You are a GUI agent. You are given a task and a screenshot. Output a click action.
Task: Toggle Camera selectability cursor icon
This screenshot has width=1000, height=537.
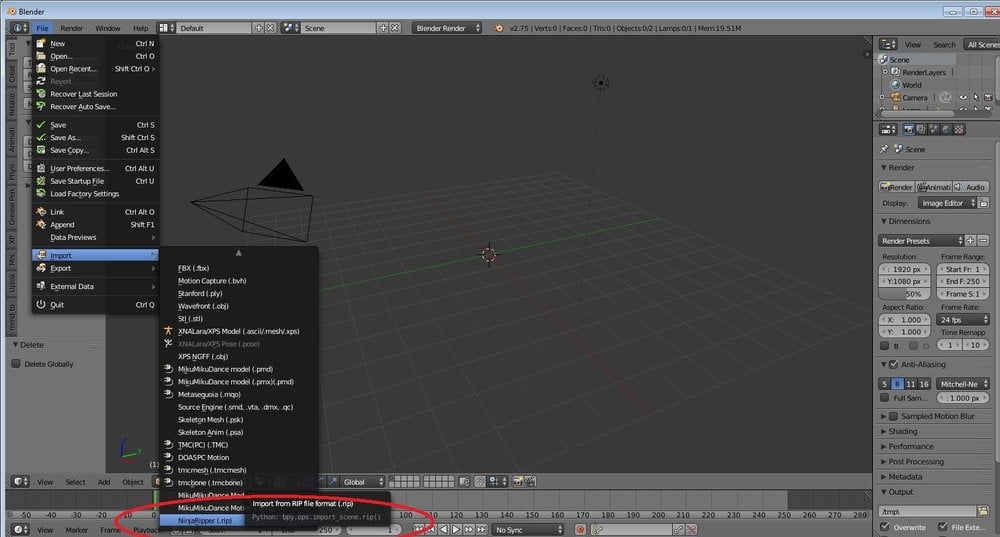976,98
